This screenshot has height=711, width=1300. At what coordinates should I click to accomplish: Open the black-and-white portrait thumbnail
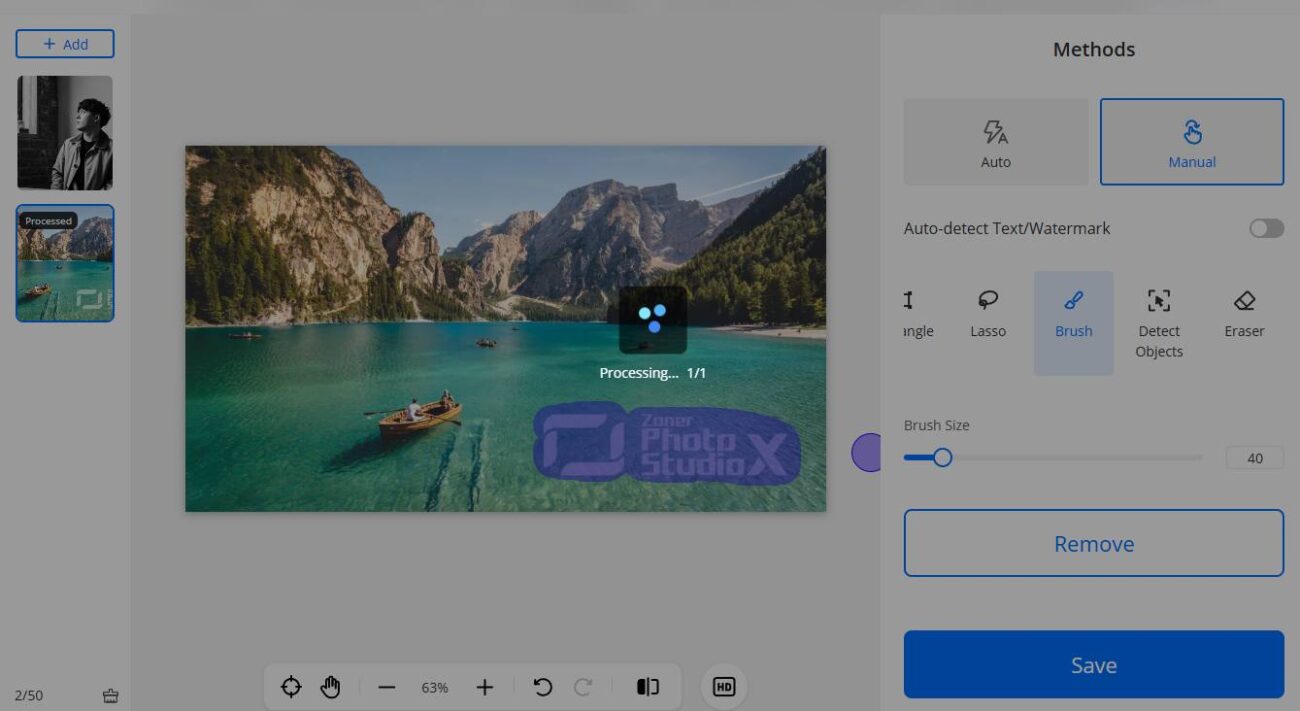pyautogui.click(x=65, y=132)
